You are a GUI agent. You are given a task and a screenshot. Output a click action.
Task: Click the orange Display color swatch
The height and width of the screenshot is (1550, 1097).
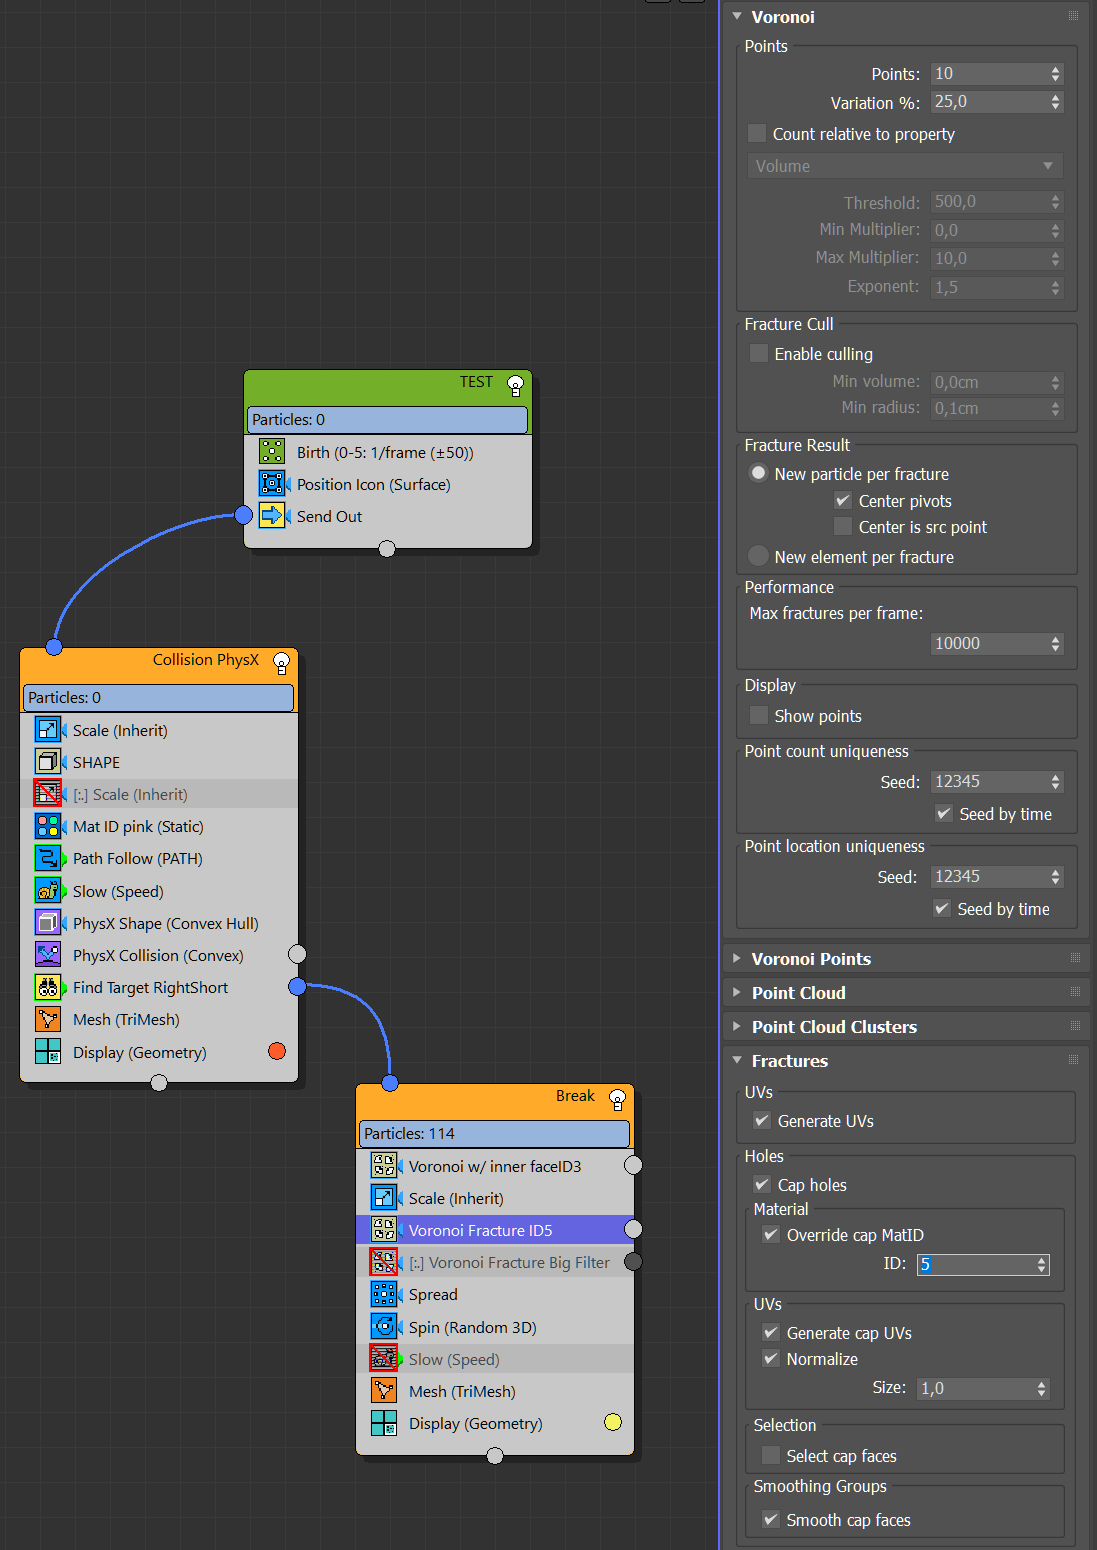[277, 1051]
